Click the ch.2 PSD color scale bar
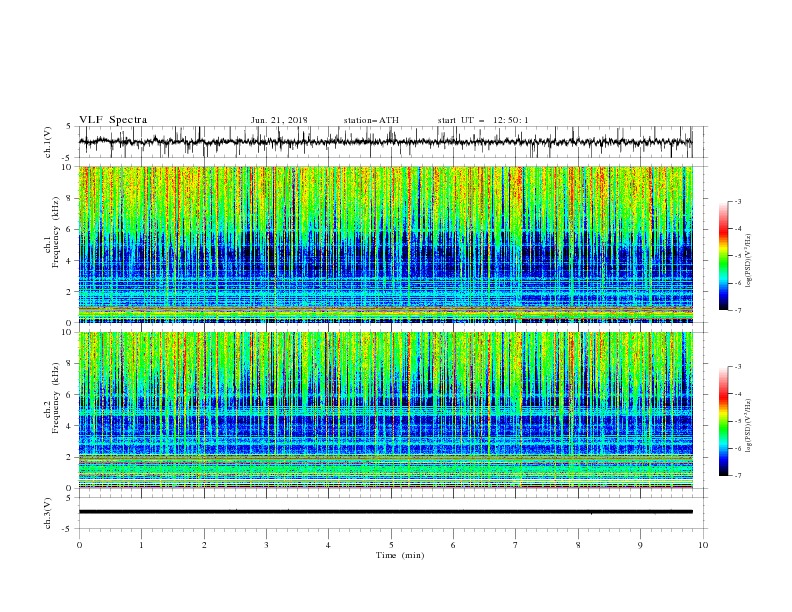The width and height of the screenshot is (792, 612). [x=723, y=421]
